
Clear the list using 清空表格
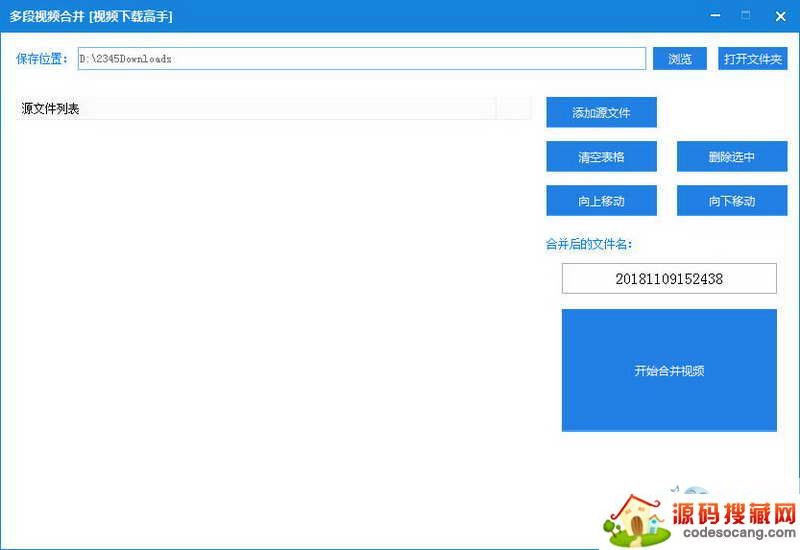[601, 157]
